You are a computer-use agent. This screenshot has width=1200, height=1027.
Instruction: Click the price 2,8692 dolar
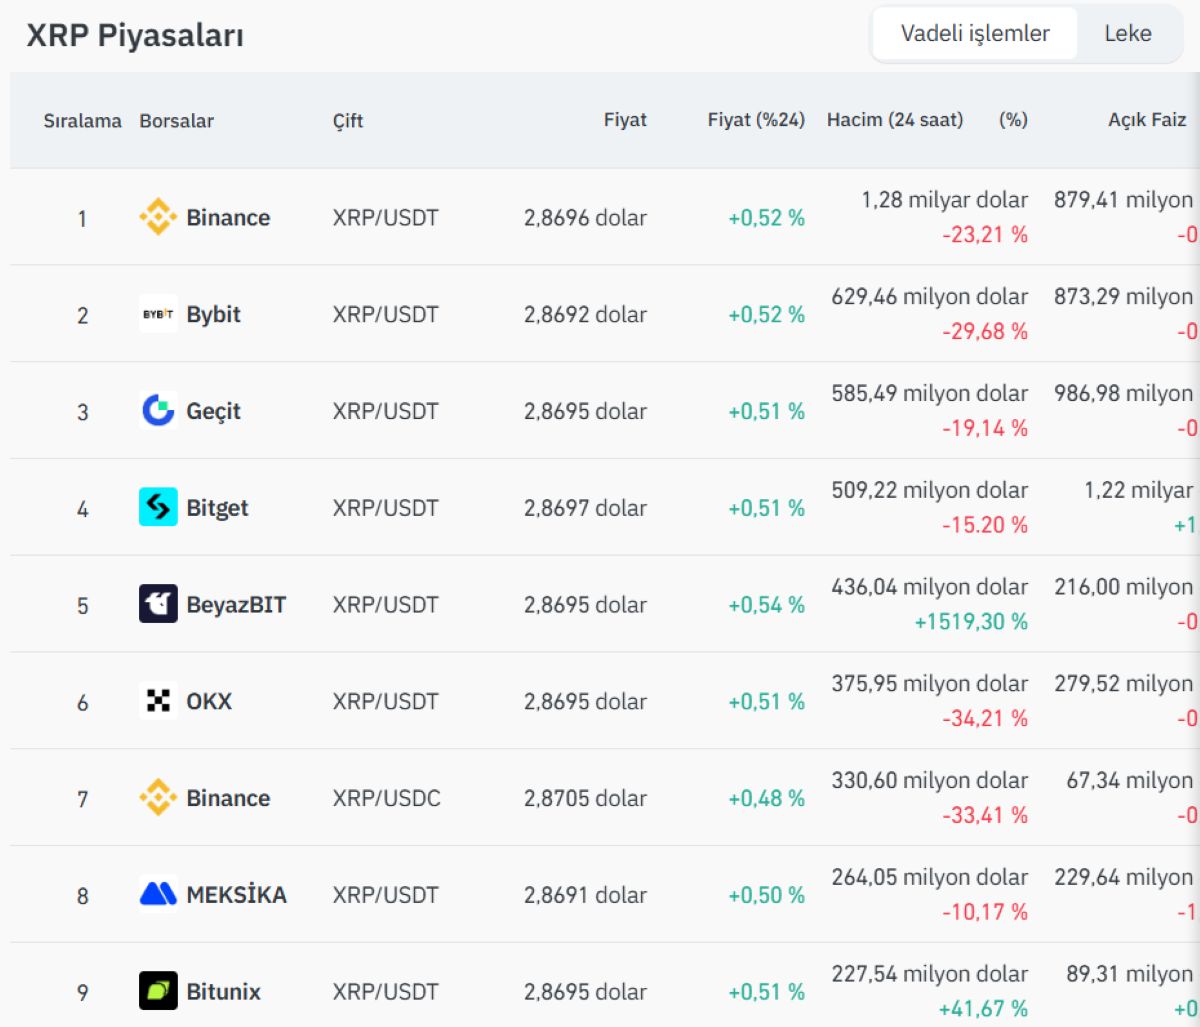click(585, 314)
